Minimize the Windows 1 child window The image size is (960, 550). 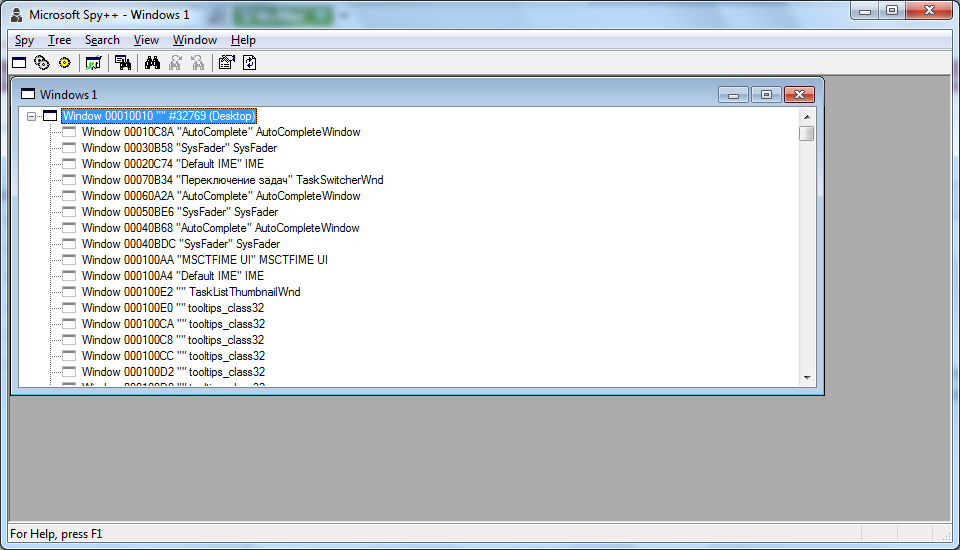point(733,94)
